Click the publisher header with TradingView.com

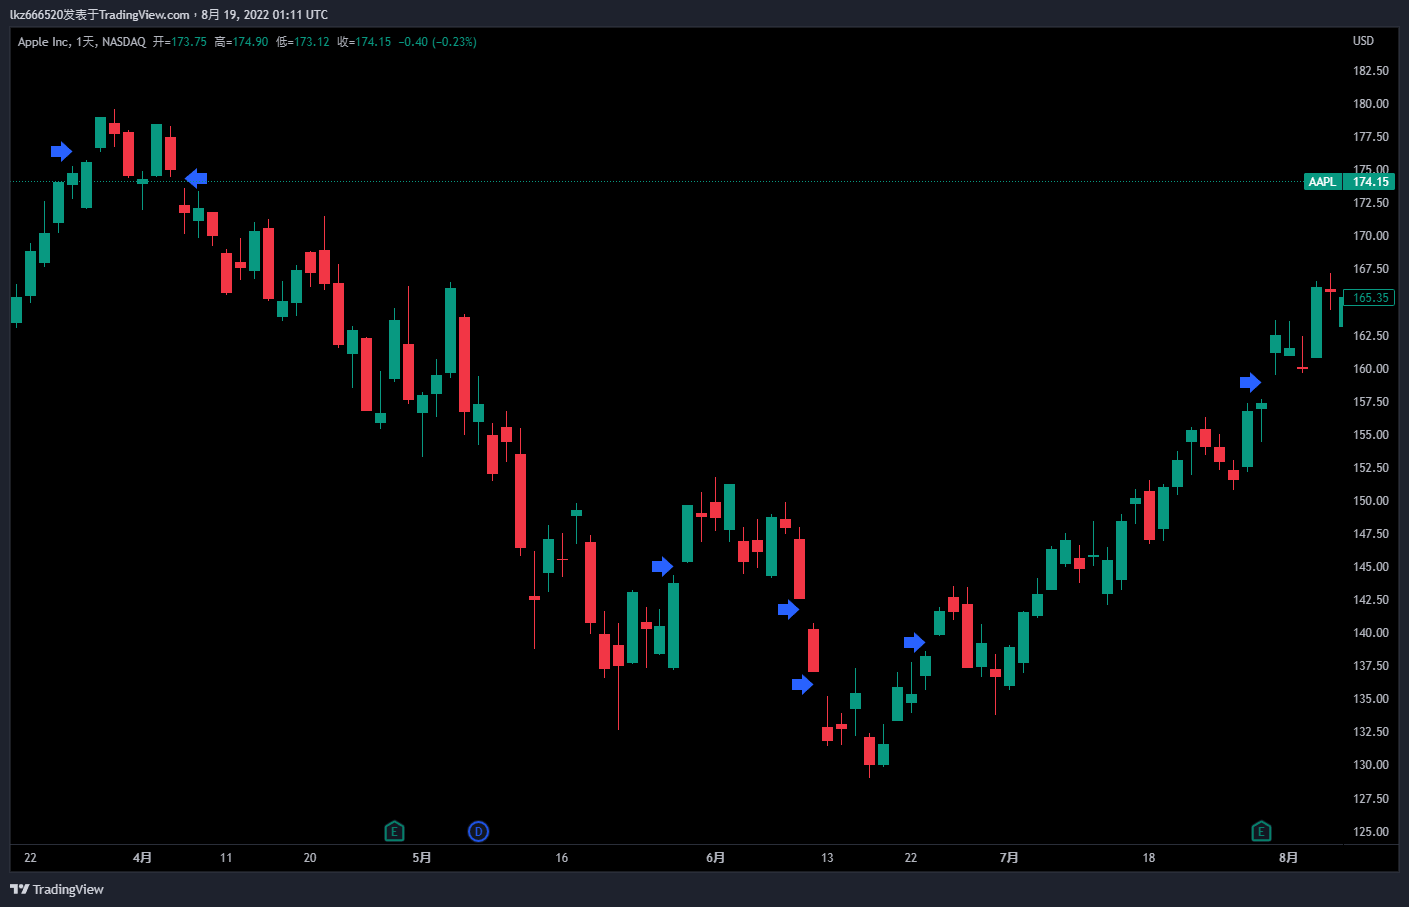click(169, 15)
